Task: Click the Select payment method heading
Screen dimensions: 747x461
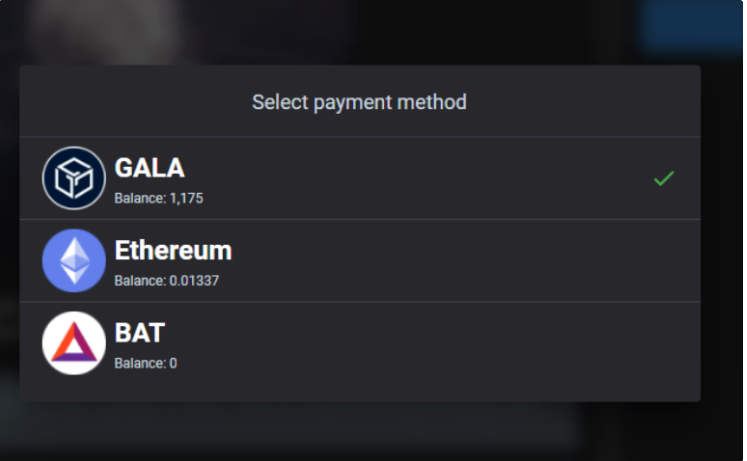Action: pos(359,102)
